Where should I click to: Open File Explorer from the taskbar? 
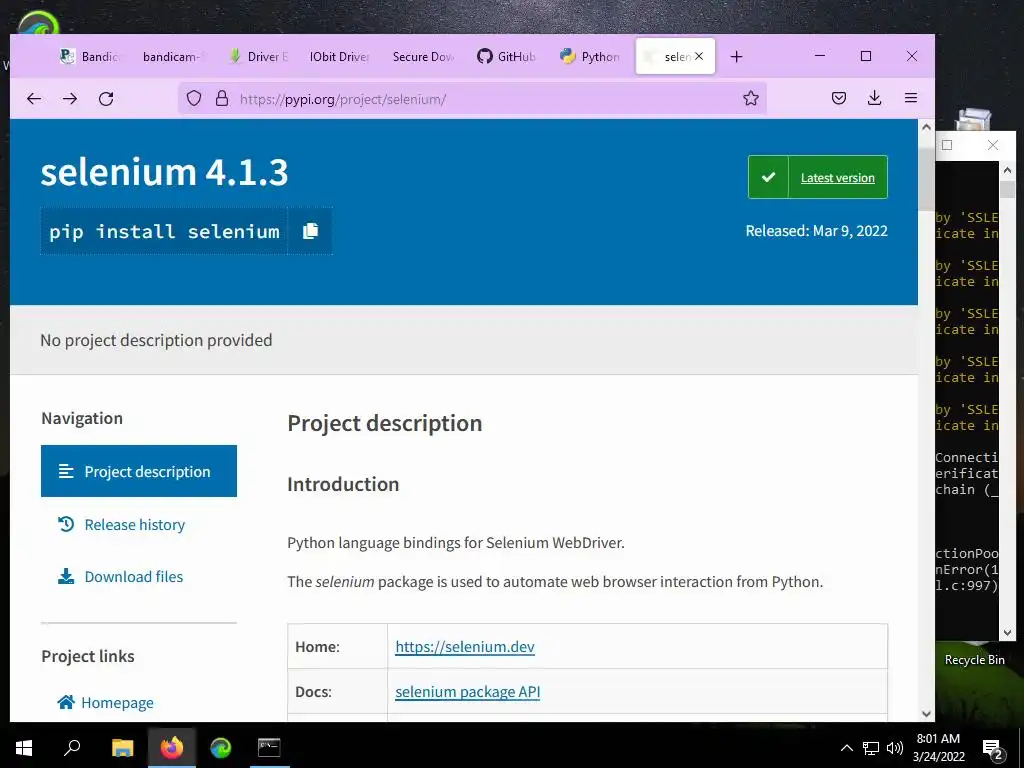(122, 747)
